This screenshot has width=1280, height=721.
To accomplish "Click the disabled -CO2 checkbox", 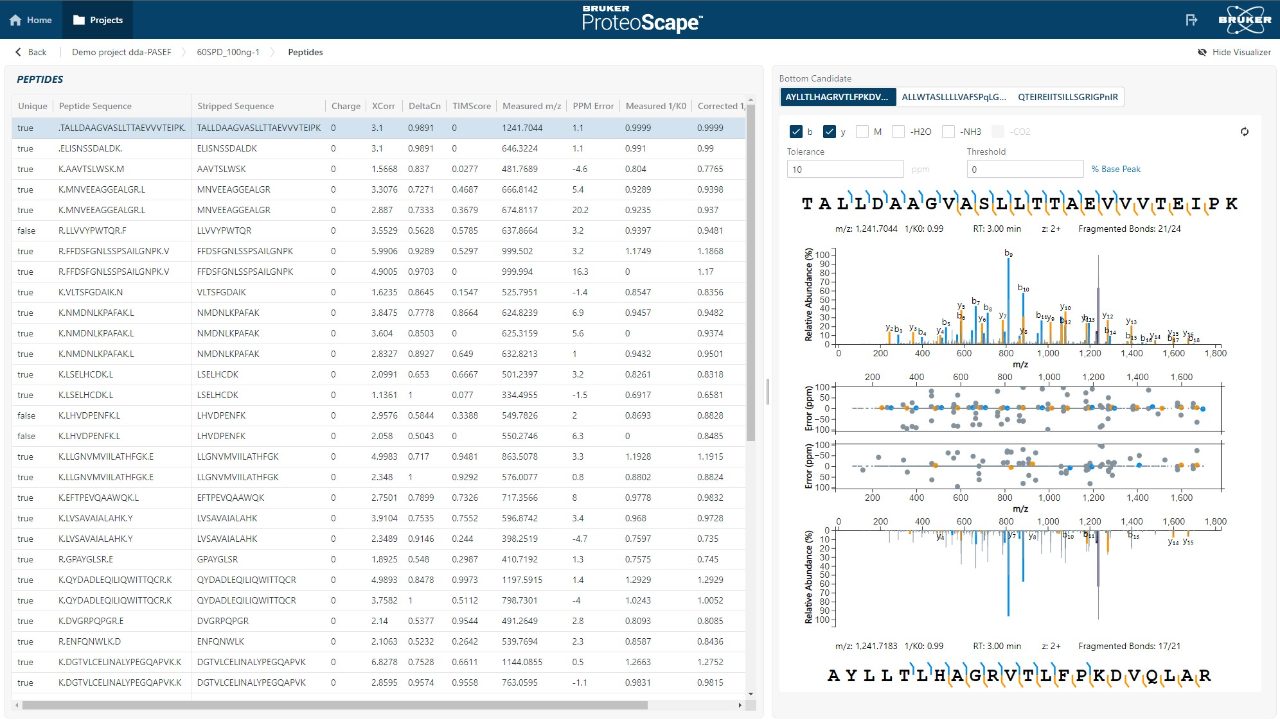I will point(997,131).
